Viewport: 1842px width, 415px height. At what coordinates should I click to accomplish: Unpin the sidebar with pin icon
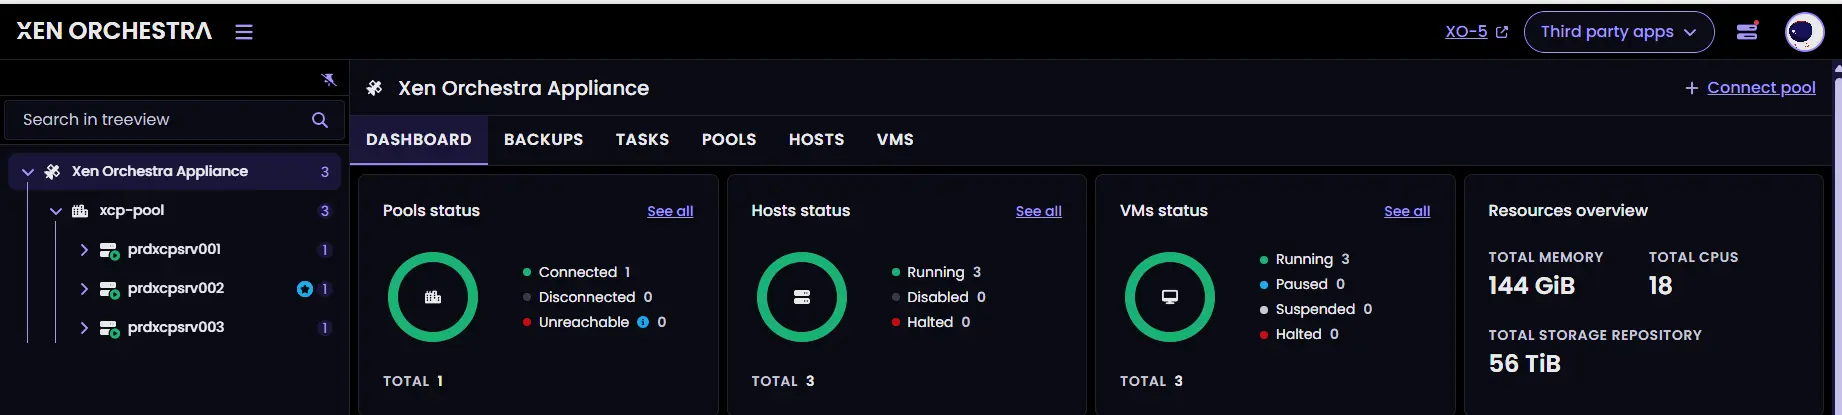[x=328, y=79]
